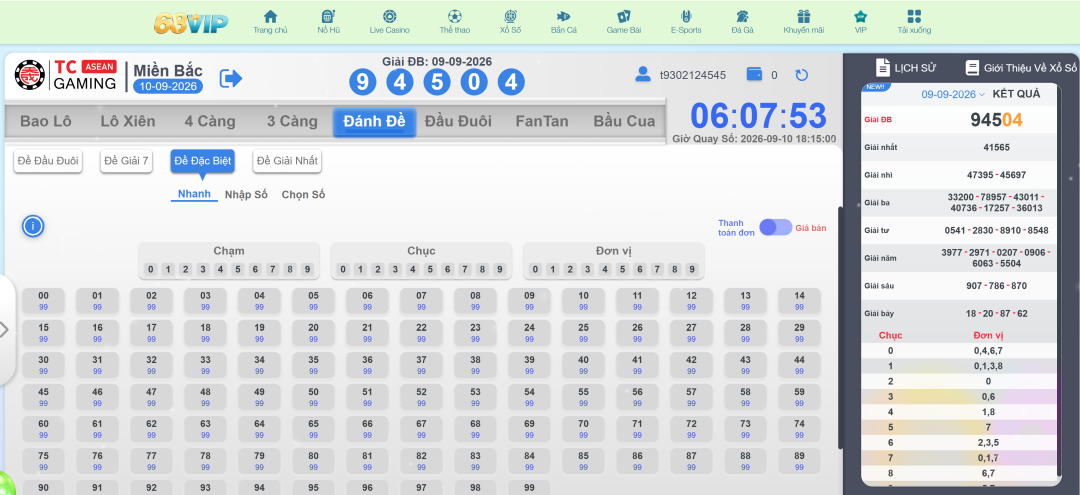Expand the left side panel arrow
1080x495 pixels.
pyautogui.click(x=5, y=330)
